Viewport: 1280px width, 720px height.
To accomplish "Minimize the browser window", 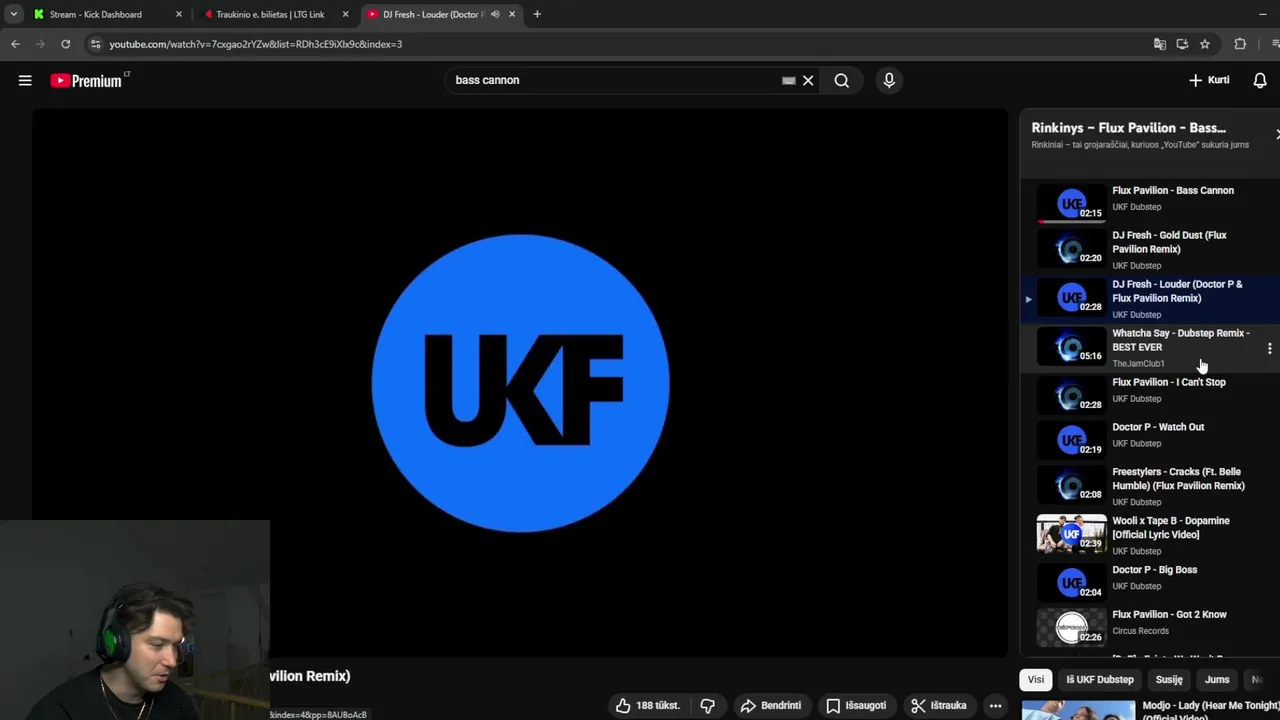I will [x=1264, y=14].
